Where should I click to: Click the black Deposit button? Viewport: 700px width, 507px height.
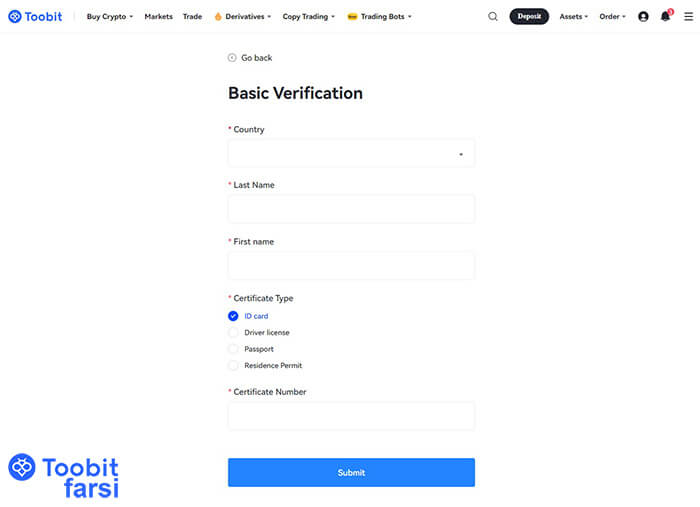pos(529,17)
